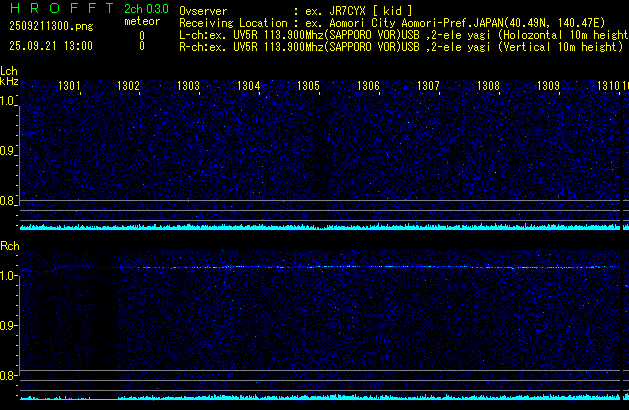Click the 1304 time marker
The width and height of the screenshot is (629, 410).
click(249, 87)
